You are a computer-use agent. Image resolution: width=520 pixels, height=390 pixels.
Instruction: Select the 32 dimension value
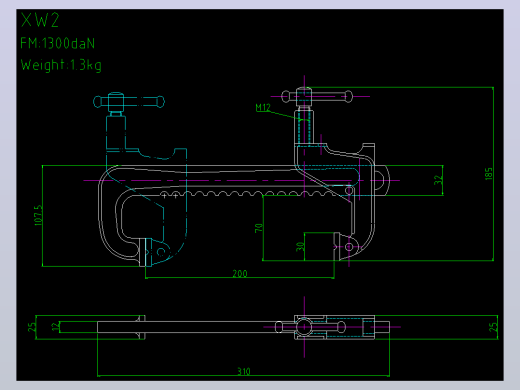(x=439, y=180)
